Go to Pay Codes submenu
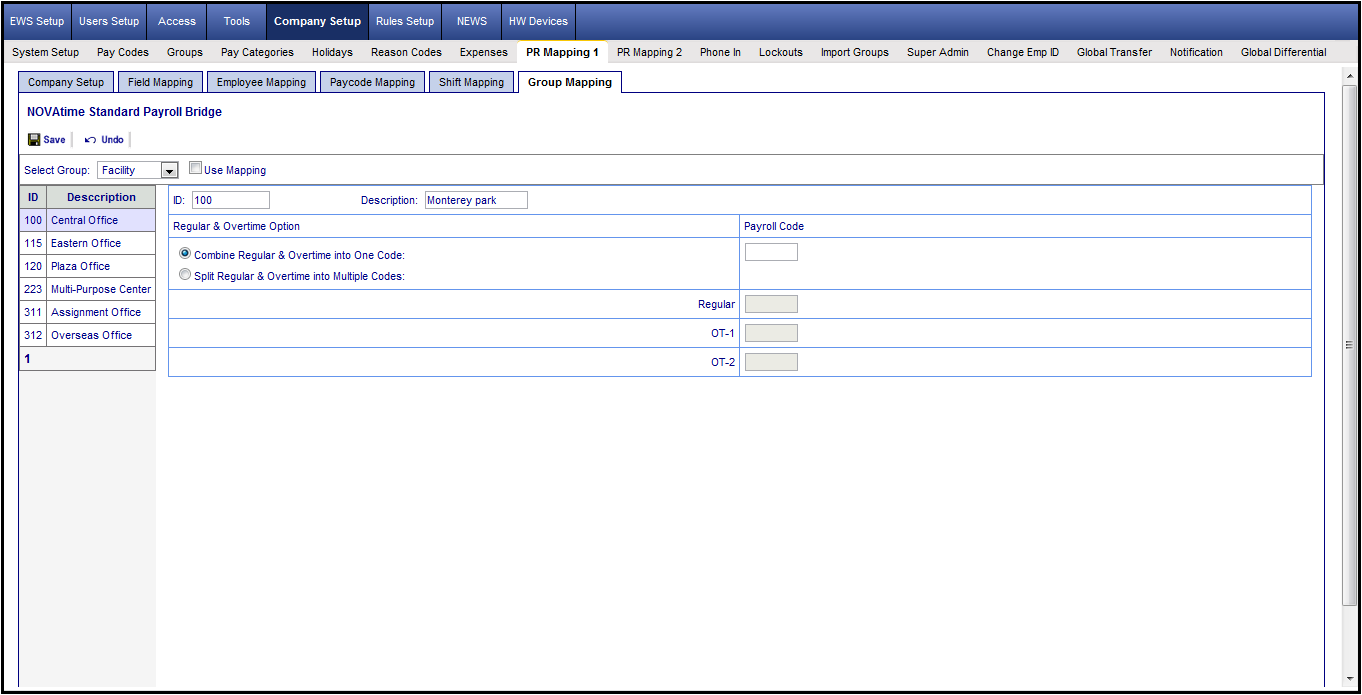Screen dimensions: 1362x695 [123, 52]
